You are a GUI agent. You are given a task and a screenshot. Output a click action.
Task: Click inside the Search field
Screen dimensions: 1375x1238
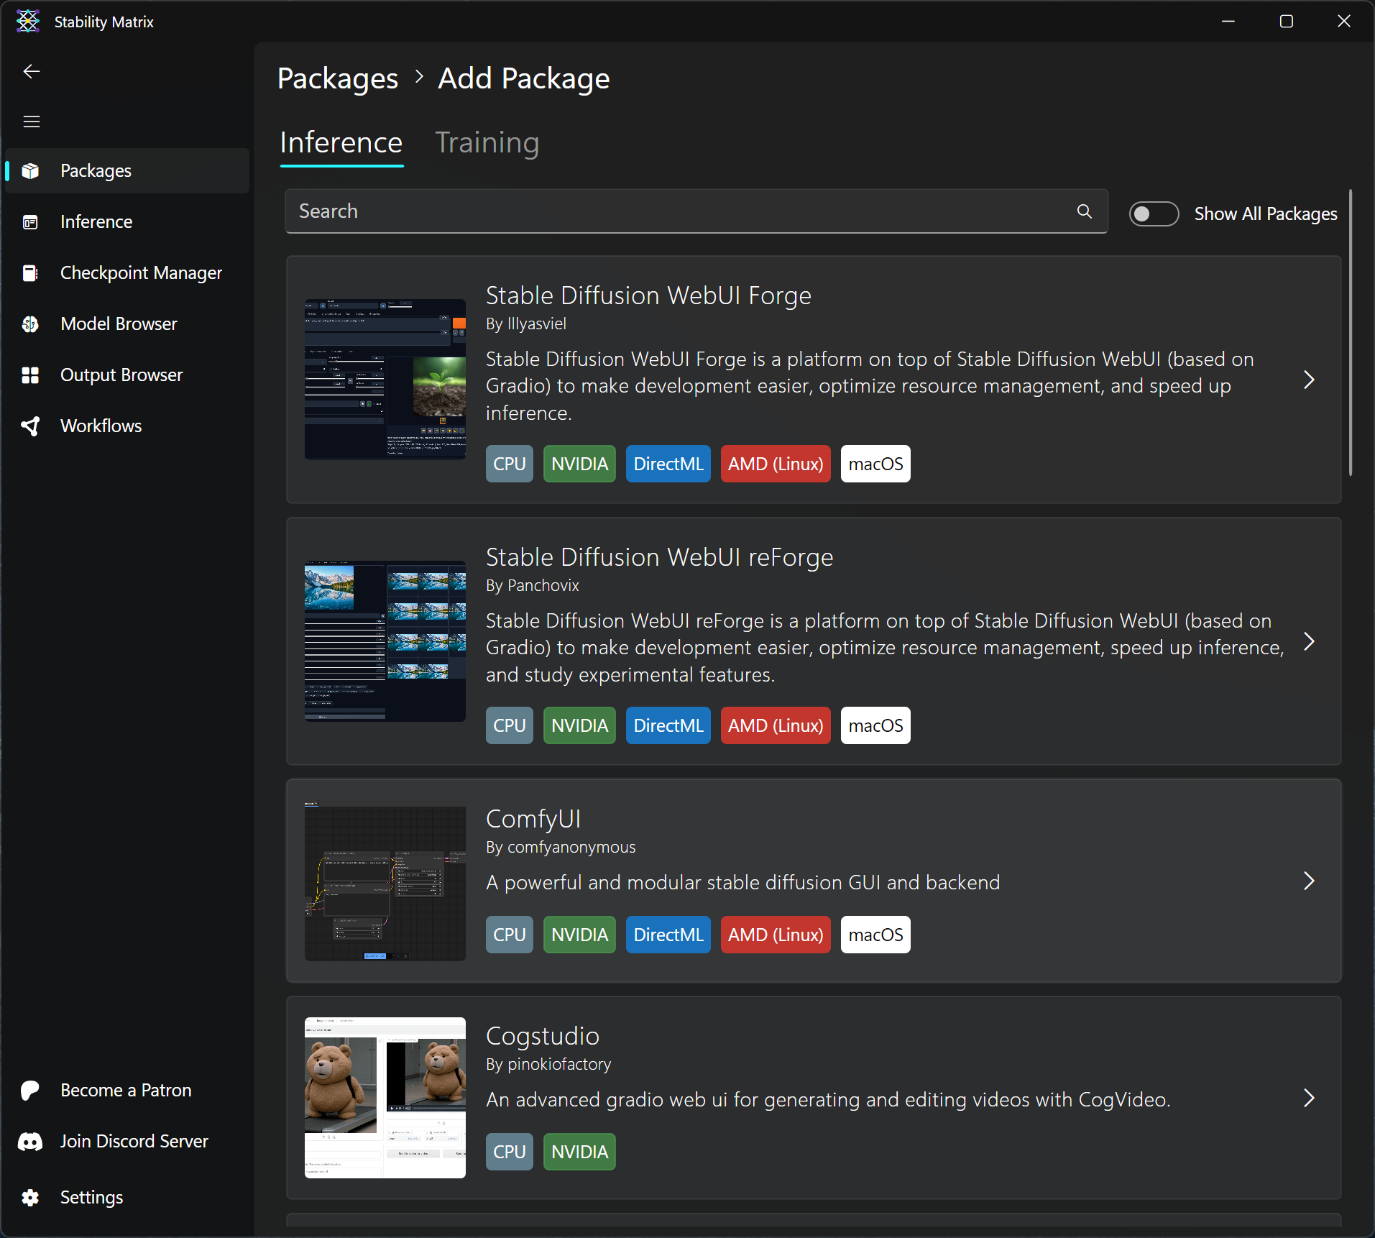(680, 211)
